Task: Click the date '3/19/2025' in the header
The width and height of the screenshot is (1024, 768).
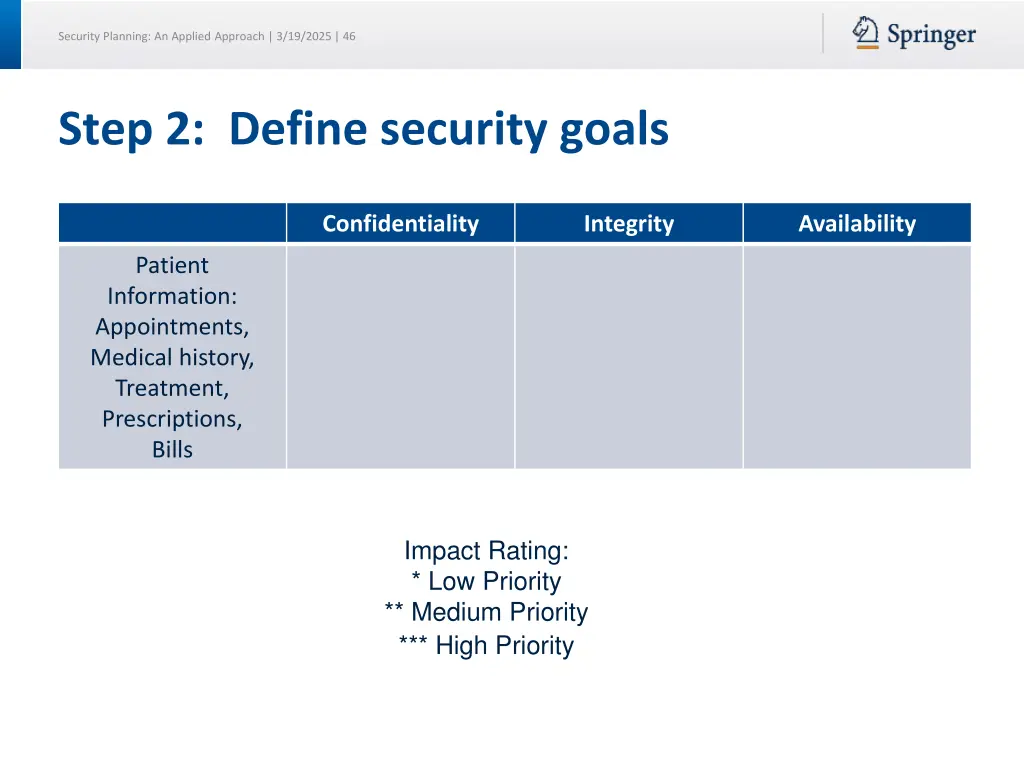Action: click(x=304, y=37)
